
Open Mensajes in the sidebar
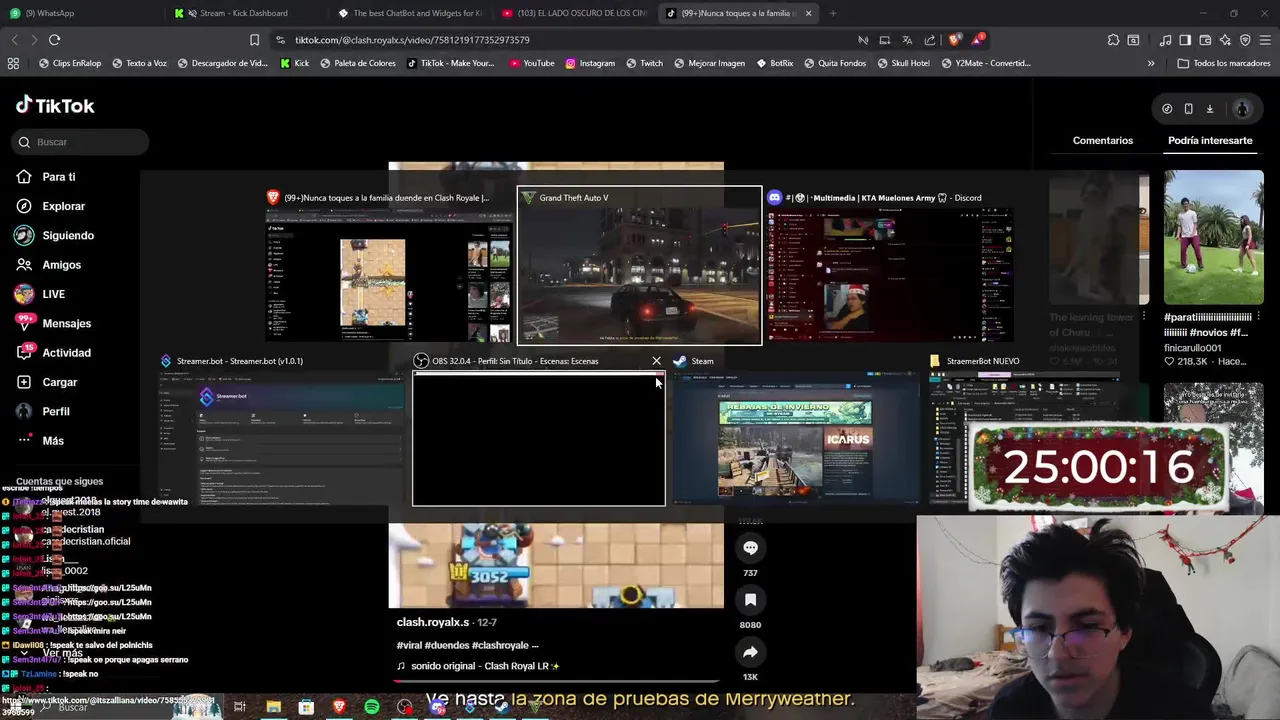66,323
